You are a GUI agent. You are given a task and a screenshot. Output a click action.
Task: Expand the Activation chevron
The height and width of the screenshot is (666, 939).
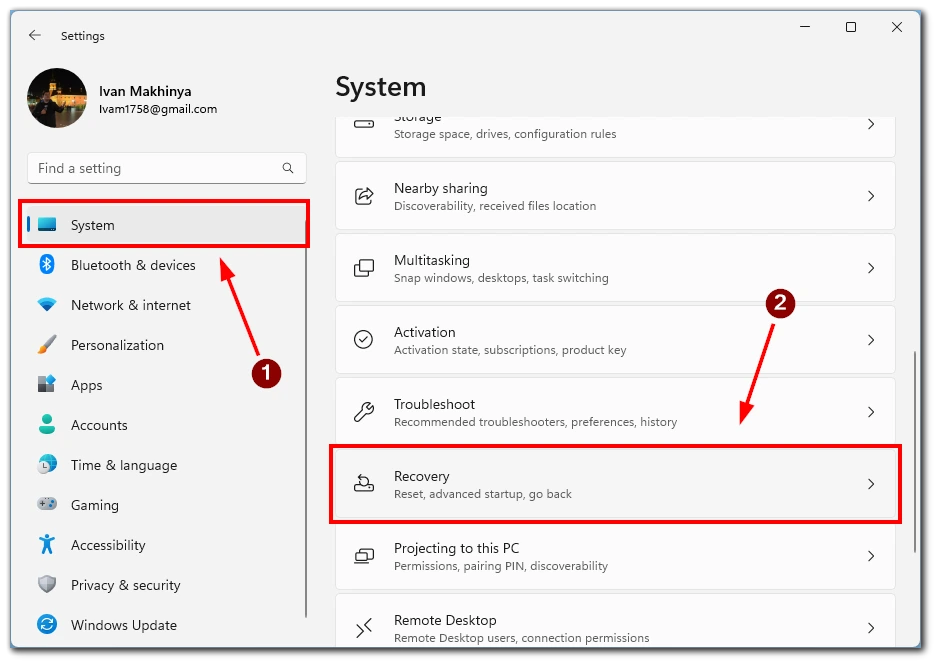coord(871,340)
